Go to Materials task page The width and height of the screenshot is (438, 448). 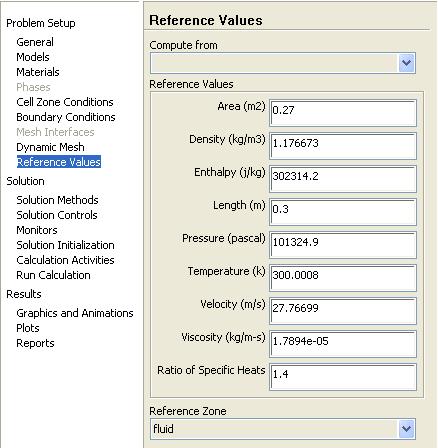[38, 72]
